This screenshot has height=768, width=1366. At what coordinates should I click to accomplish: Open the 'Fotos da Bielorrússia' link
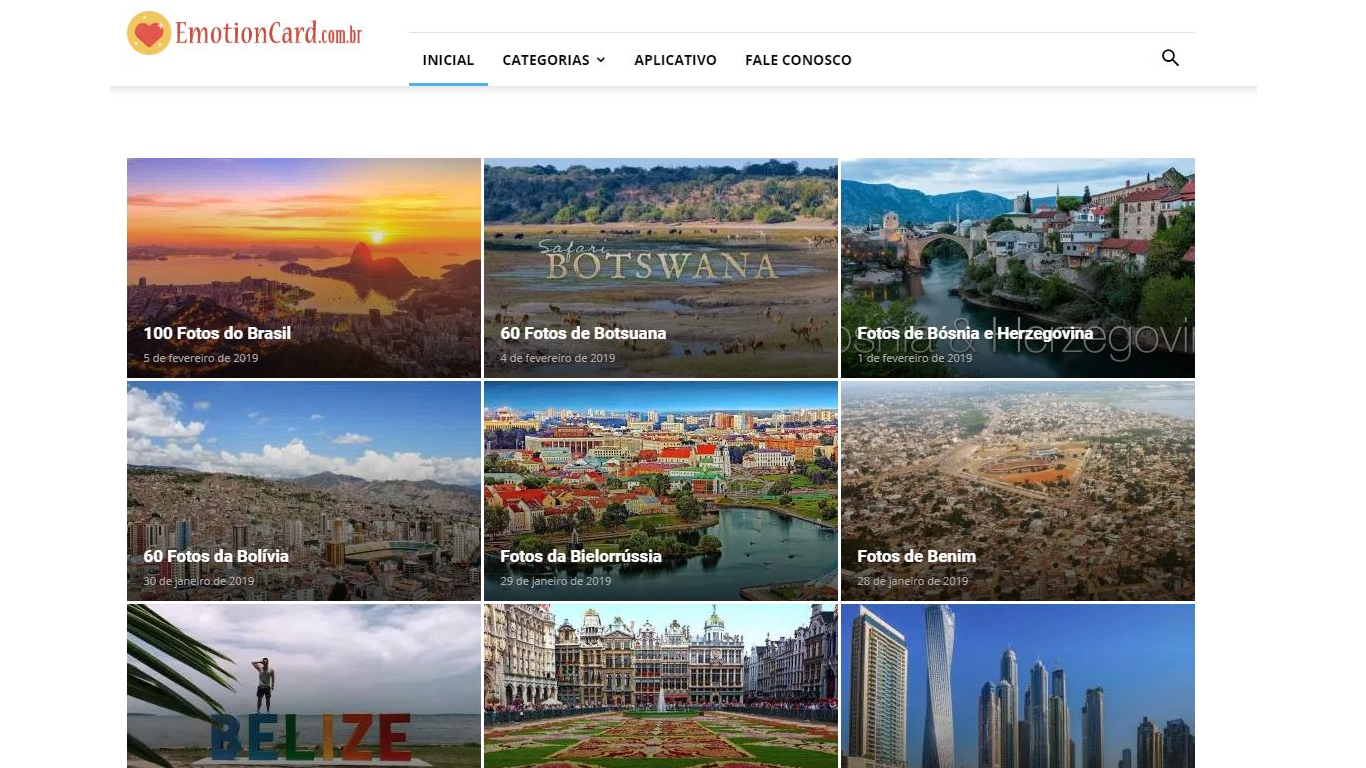coord(581,556)
